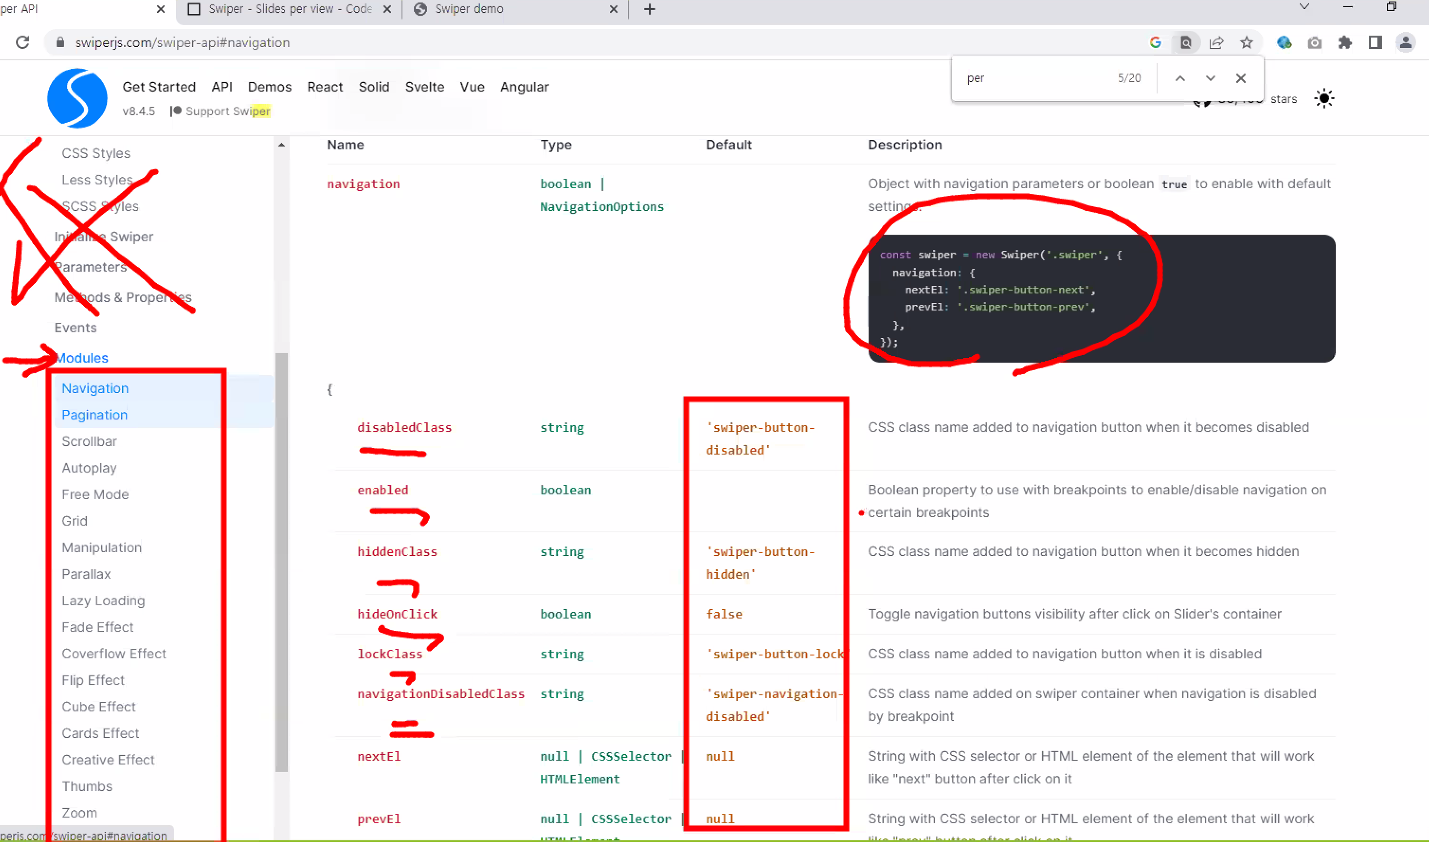Image resolution: width=1429 pixels, height=842 pixels.
Task: Go to next find result arrow
Action: point(1210,78)
